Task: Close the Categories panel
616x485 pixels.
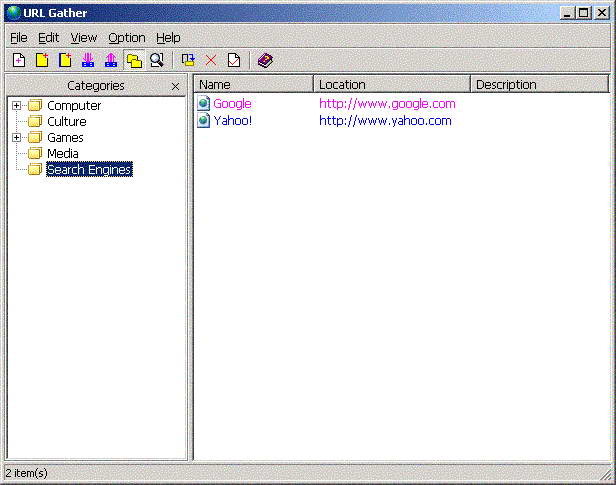Action: (176, 86)
